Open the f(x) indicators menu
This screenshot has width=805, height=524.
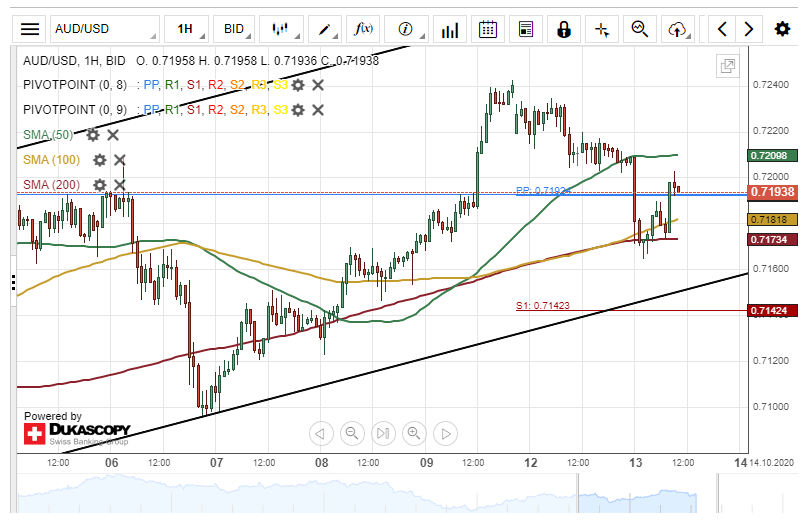click(x=364, y=29)
